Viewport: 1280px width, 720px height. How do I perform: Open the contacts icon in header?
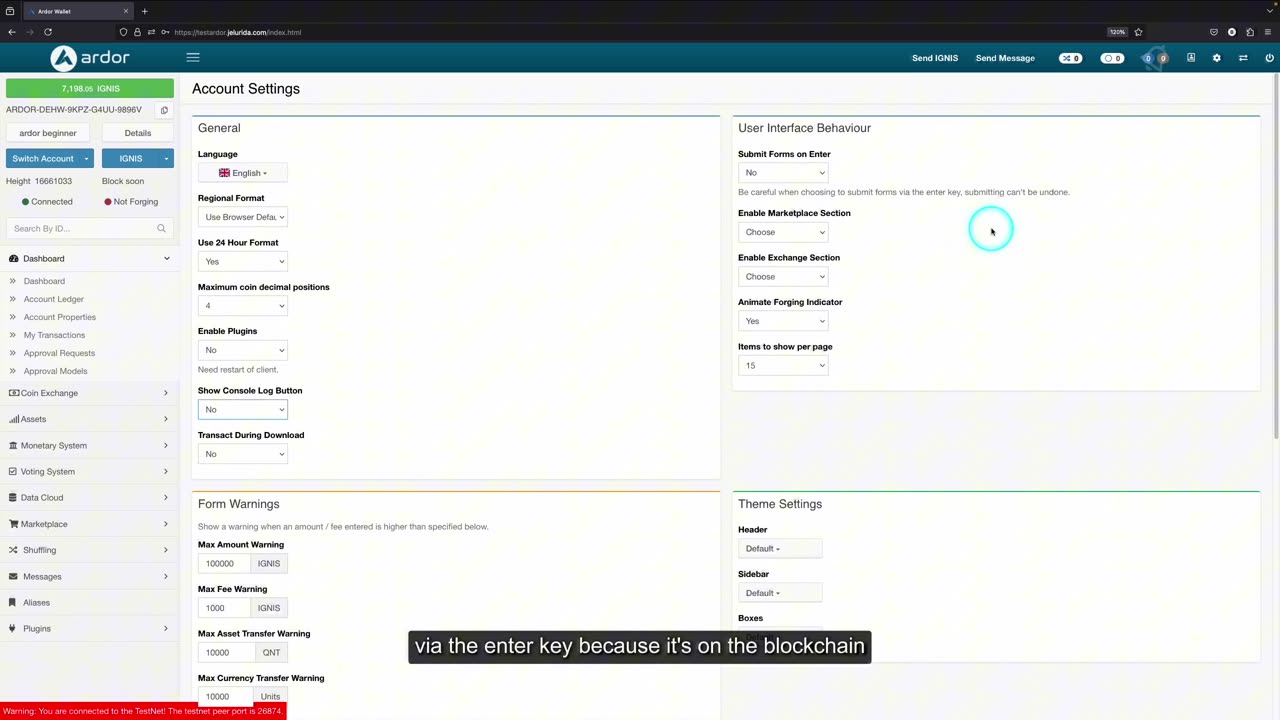click(1191, 58)
